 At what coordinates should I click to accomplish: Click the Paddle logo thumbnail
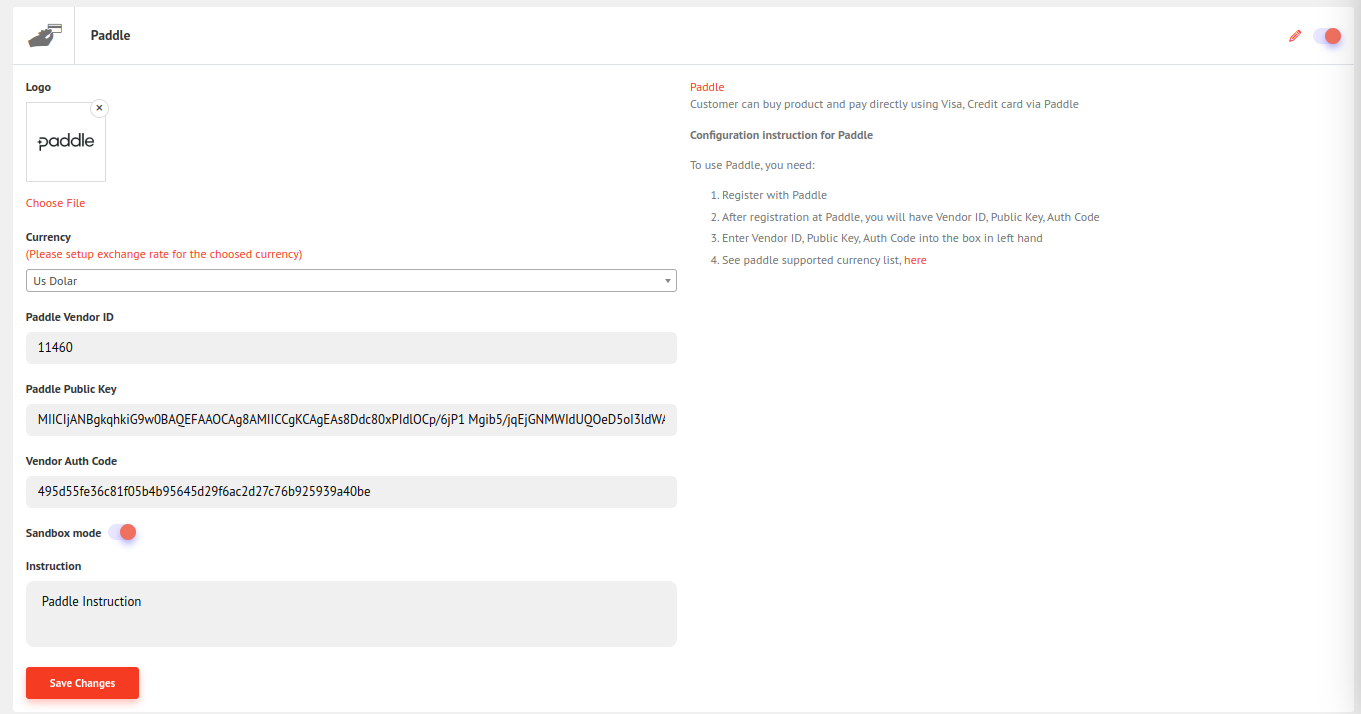tap(66, 142)
